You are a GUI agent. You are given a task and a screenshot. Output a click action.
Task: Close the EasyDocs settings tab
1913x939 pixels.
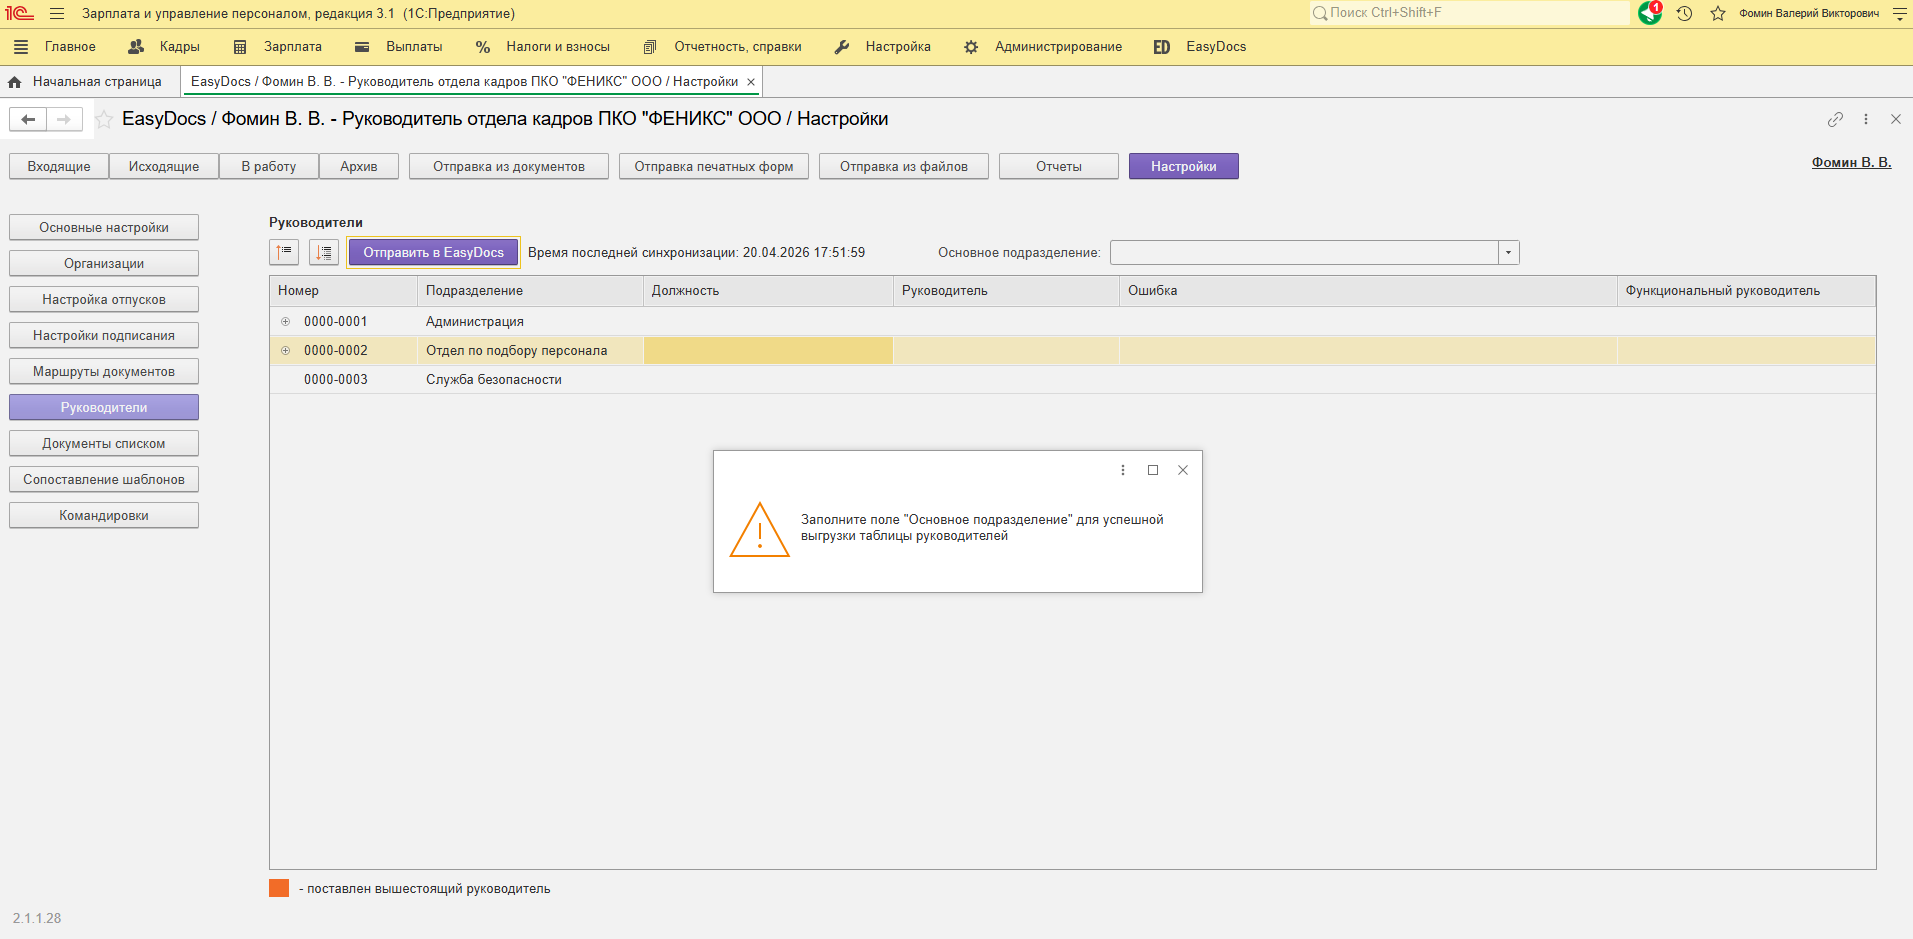751,82
